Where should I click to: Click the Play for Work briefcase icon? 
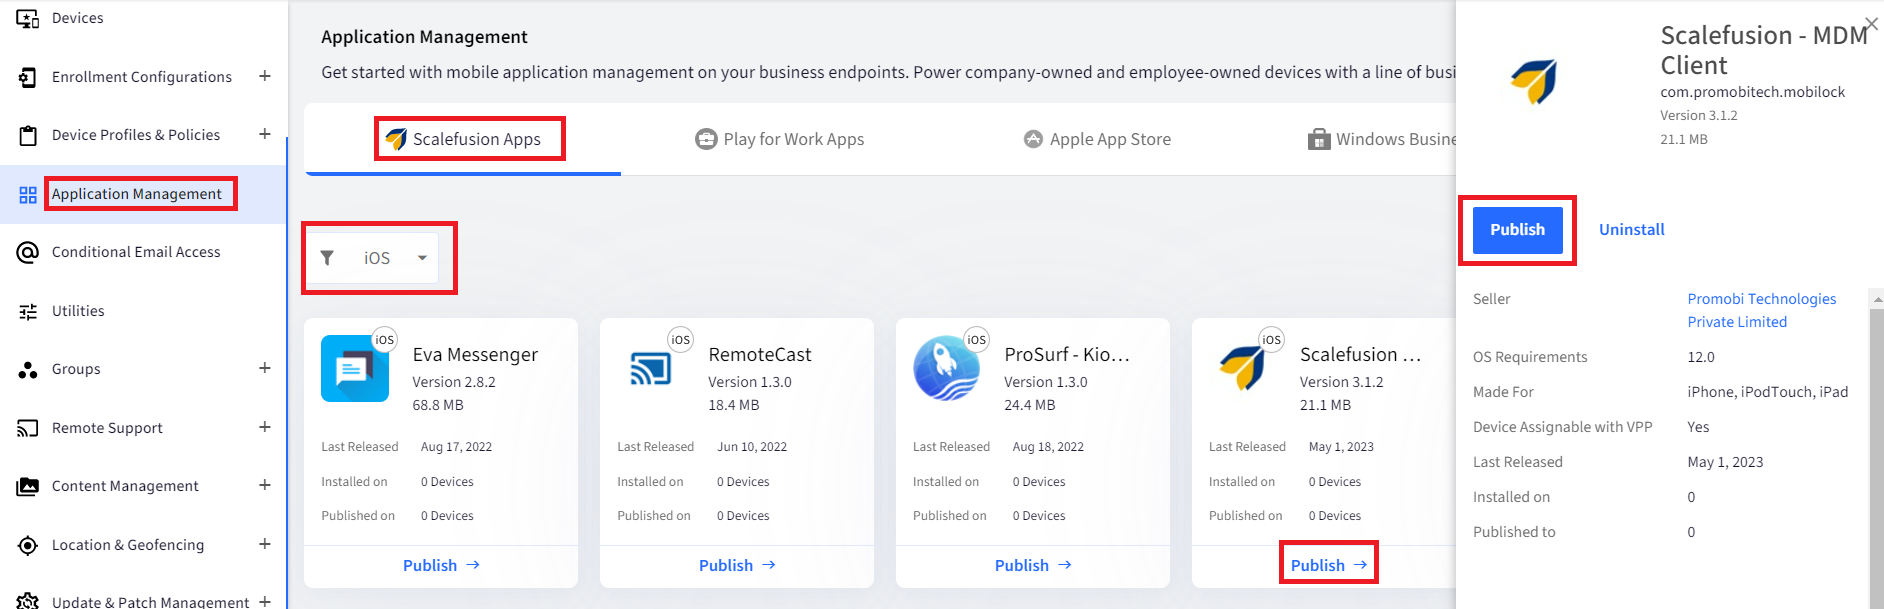[706, 139]
